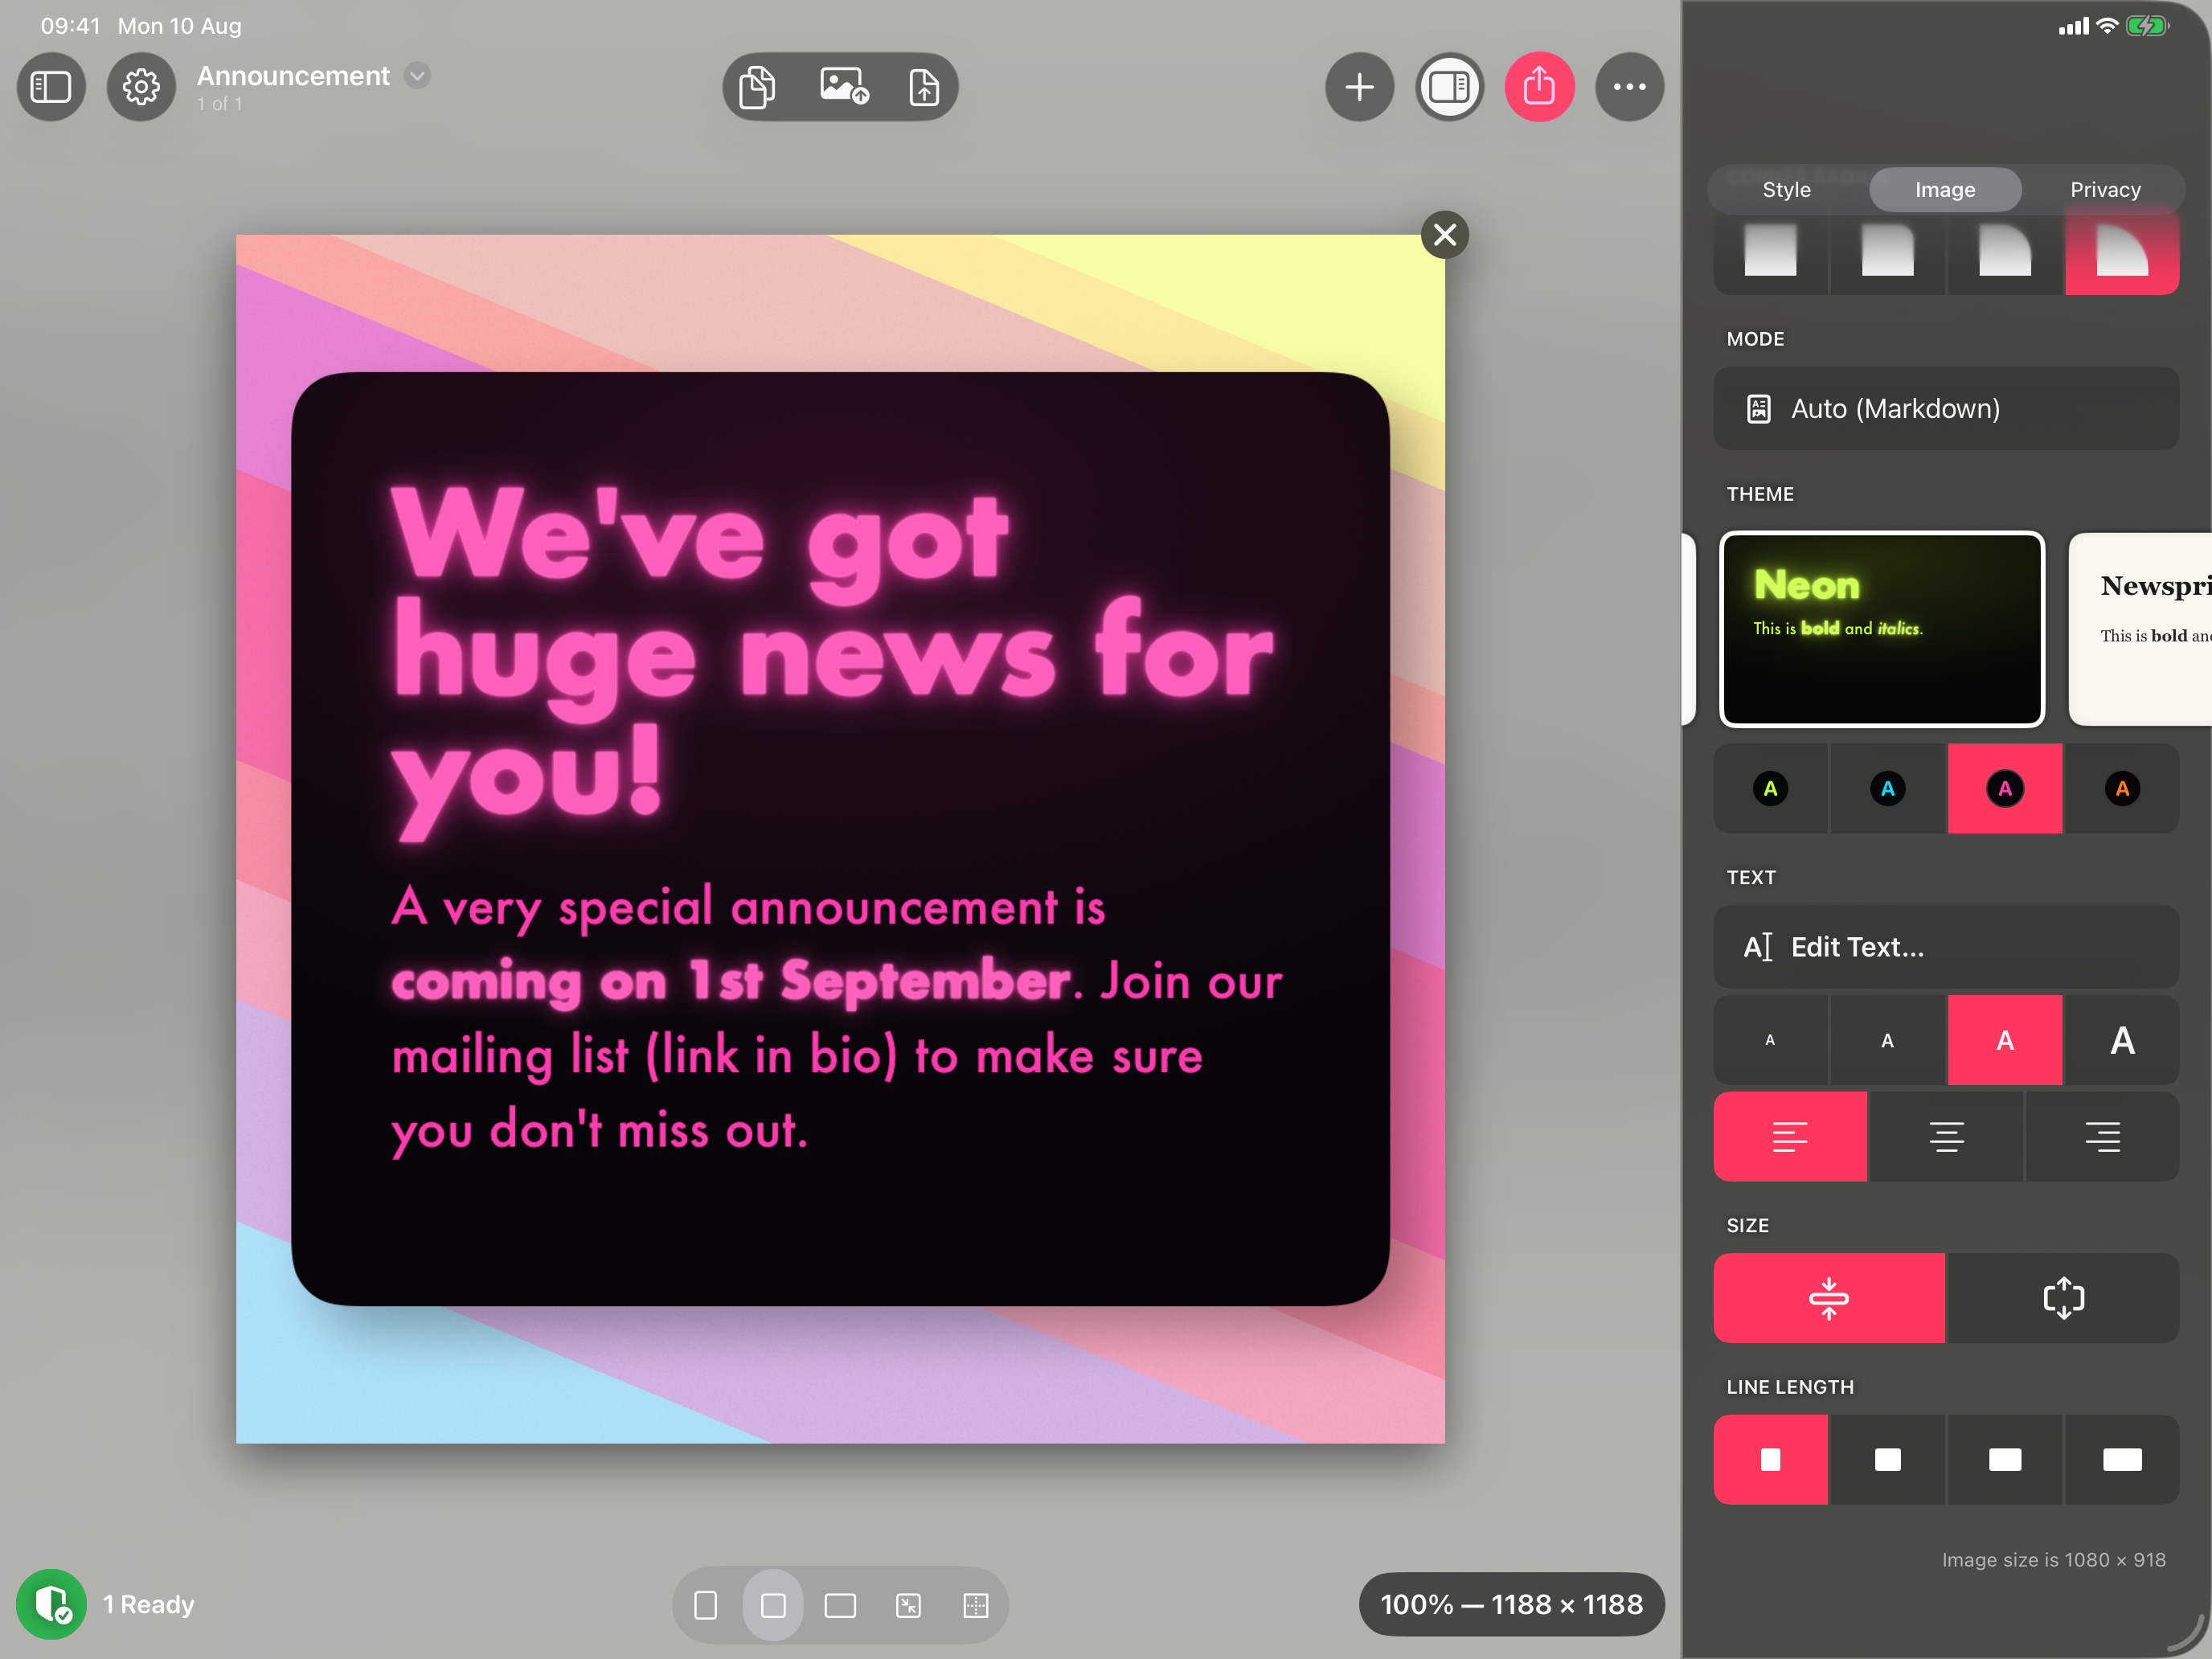
Task: Click the battery charging icon
Action: [x=2147, y=26]
